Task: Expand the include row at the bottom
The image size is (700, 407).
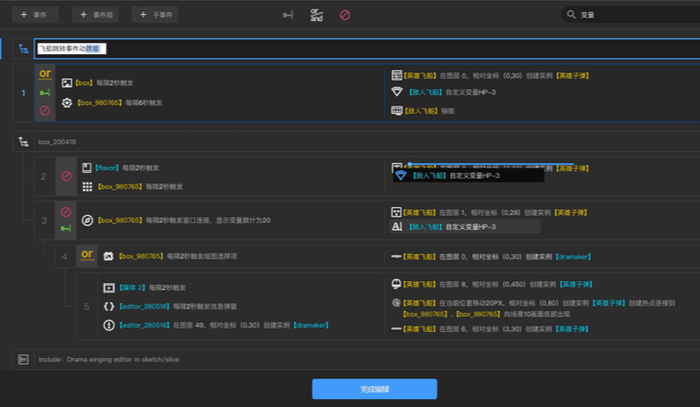Action: [x=23, y=359]
